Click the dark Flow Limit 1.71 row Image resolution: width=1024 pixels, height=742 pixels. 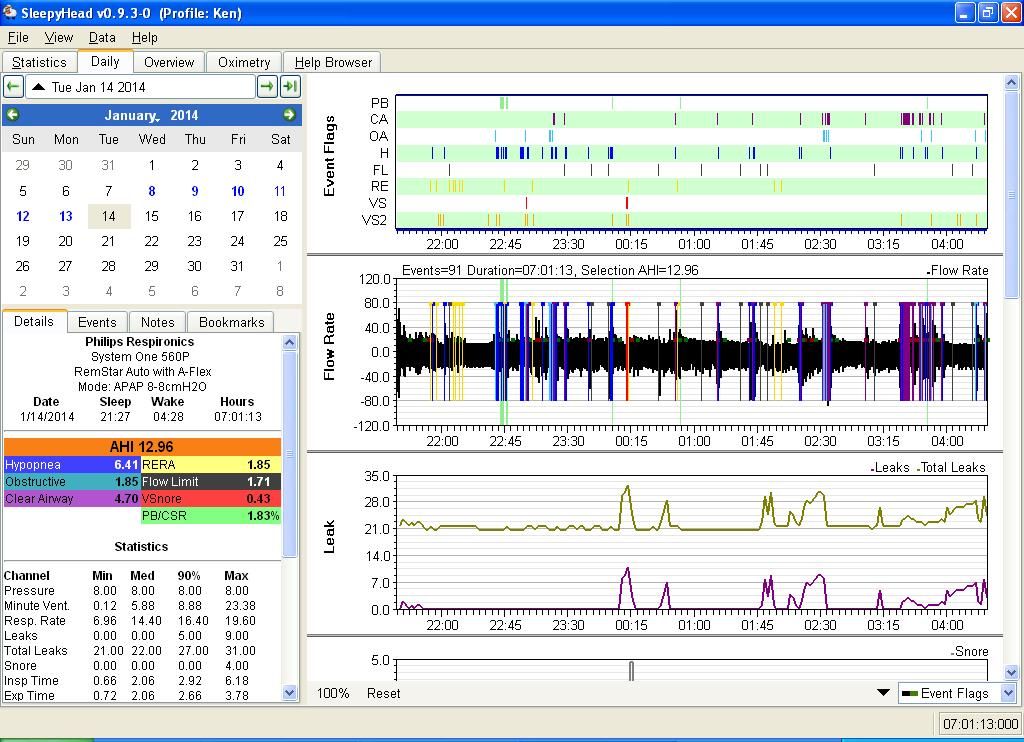click(210, 481)
